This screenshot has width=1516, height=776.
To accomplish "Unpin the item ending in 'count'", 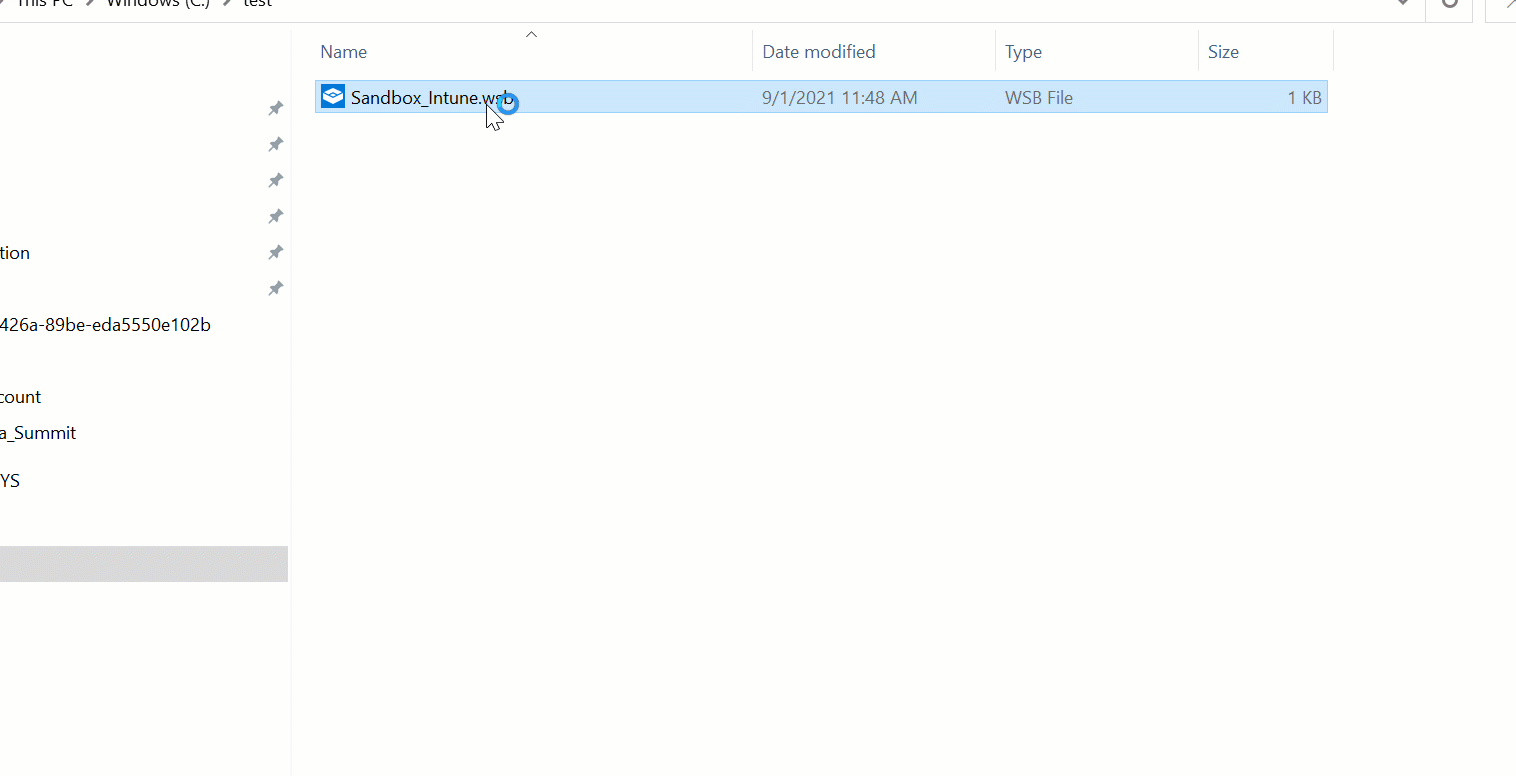I will pyautogui.click(x=276, y=396).
